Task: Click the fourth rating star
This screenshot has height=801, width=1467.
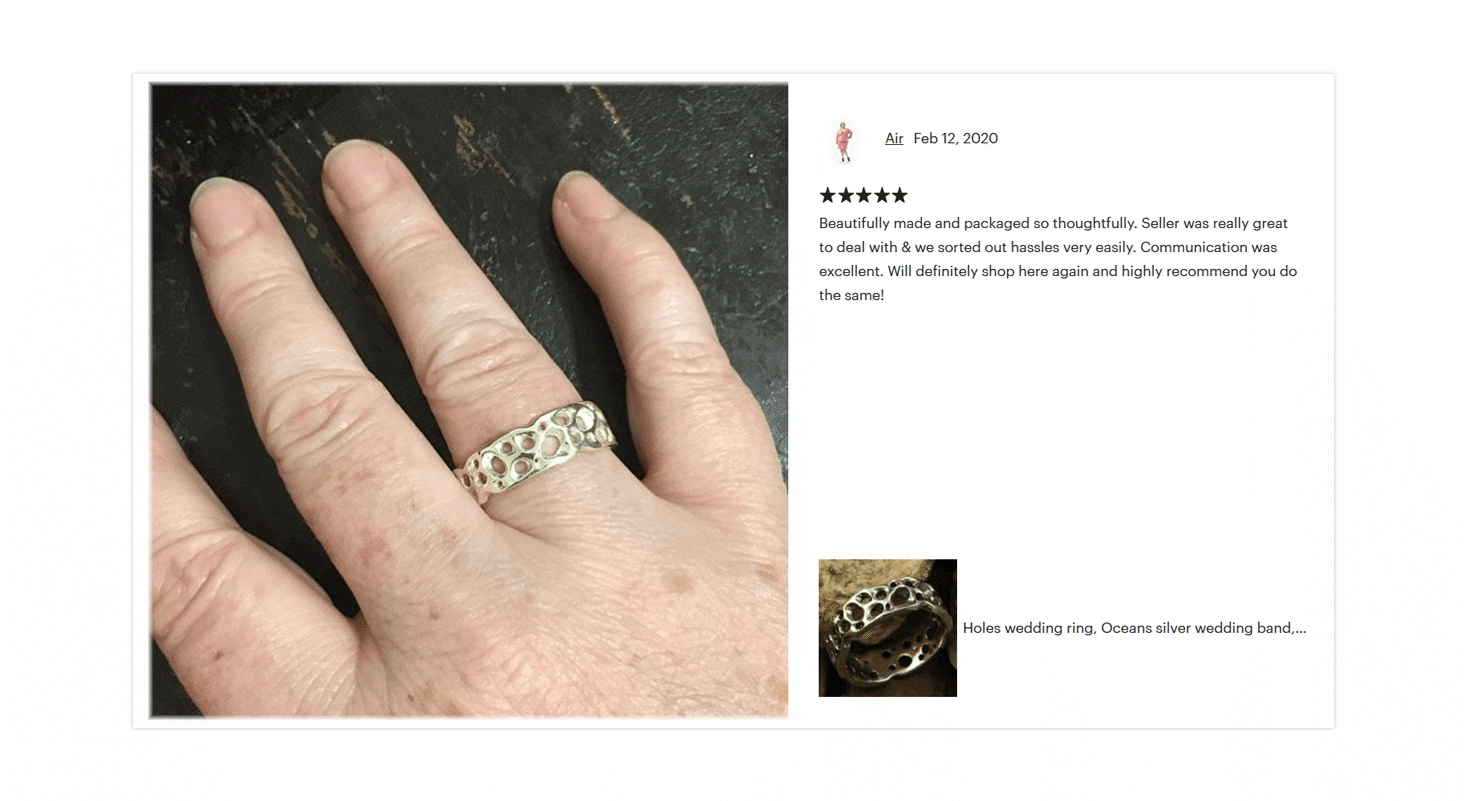Action: 882,195
